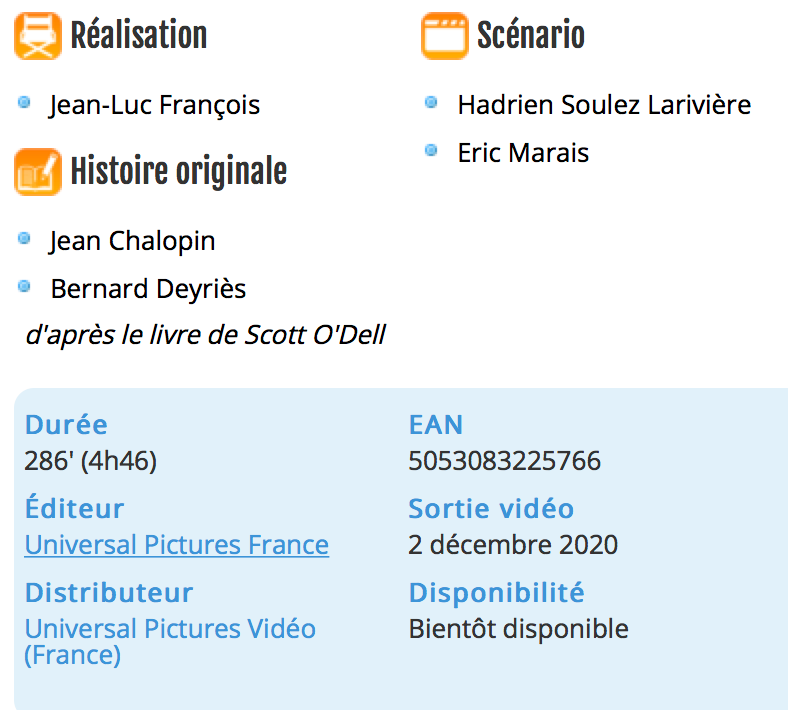The image size is (788, 710).
Task: Click the Réalisation section heading
Action: 138,36
